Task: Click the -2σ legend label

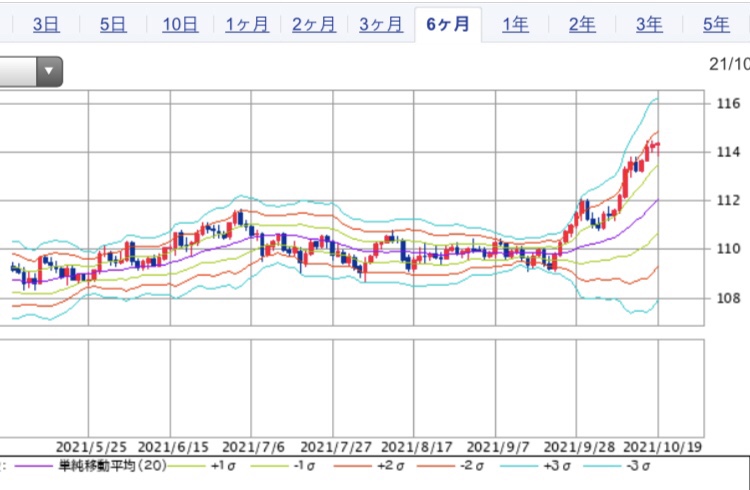Action: [472, 465]
